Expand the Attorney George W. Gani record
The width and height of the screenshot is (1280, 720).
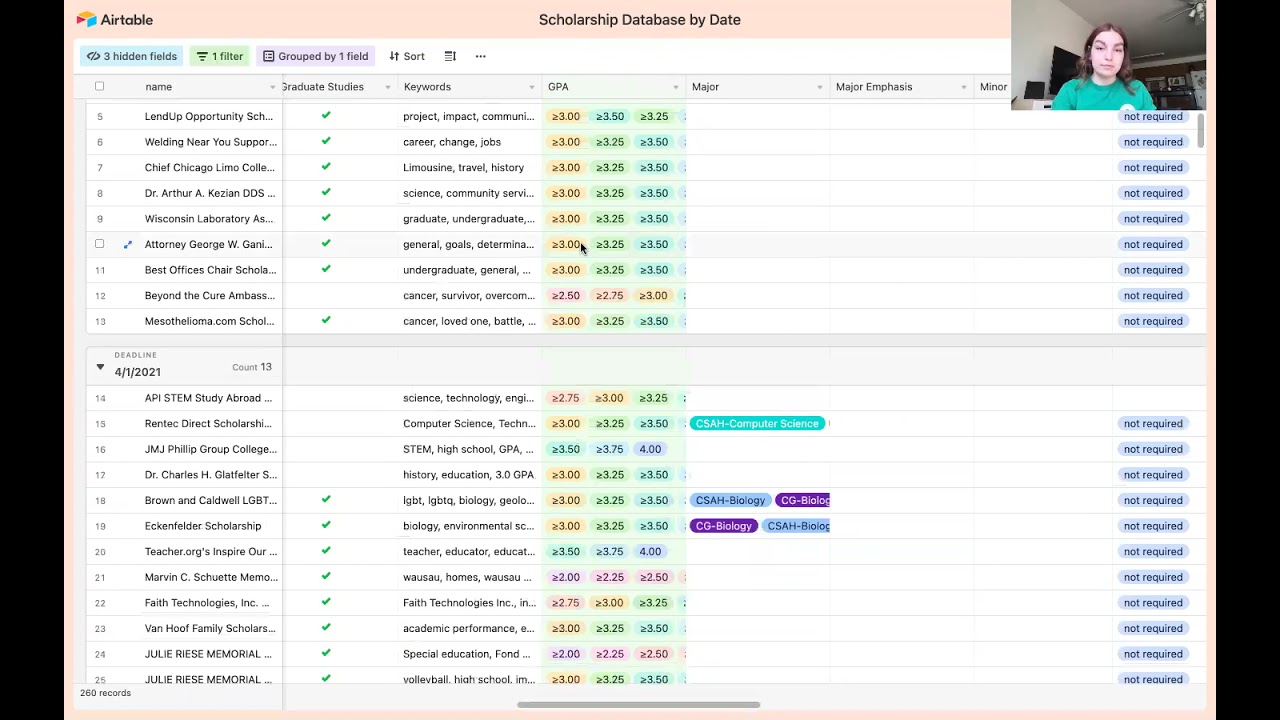[x=127, y=244]
